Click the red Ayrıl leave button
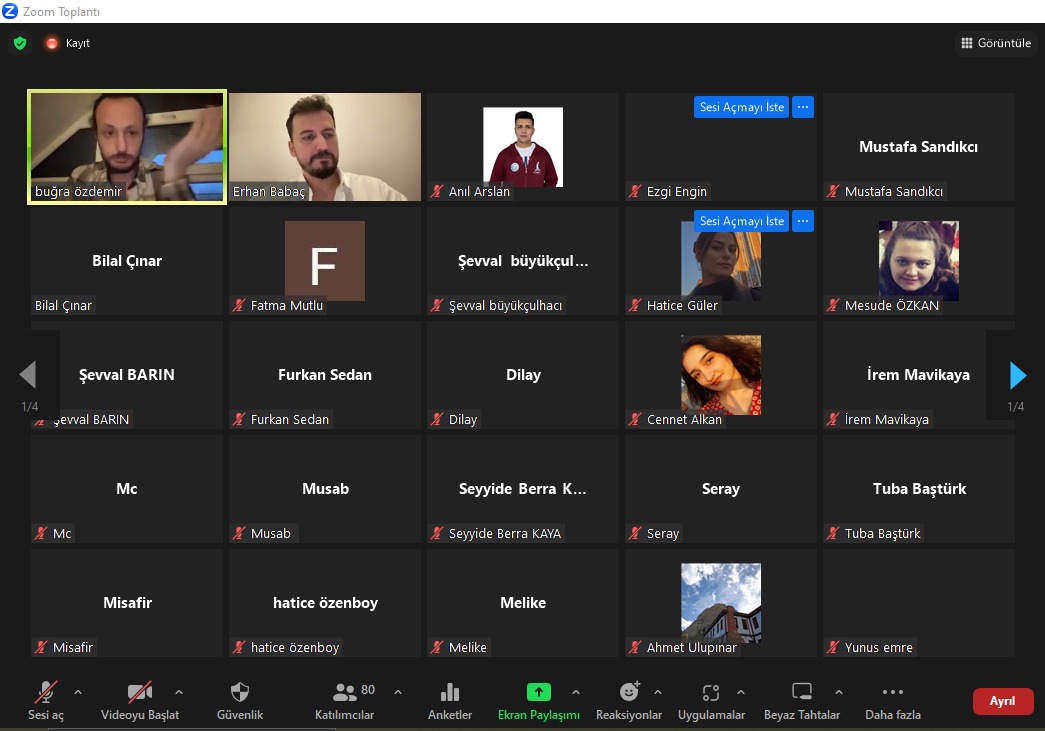Viewport: 1045px width, 731px height. coord(1002,701)
